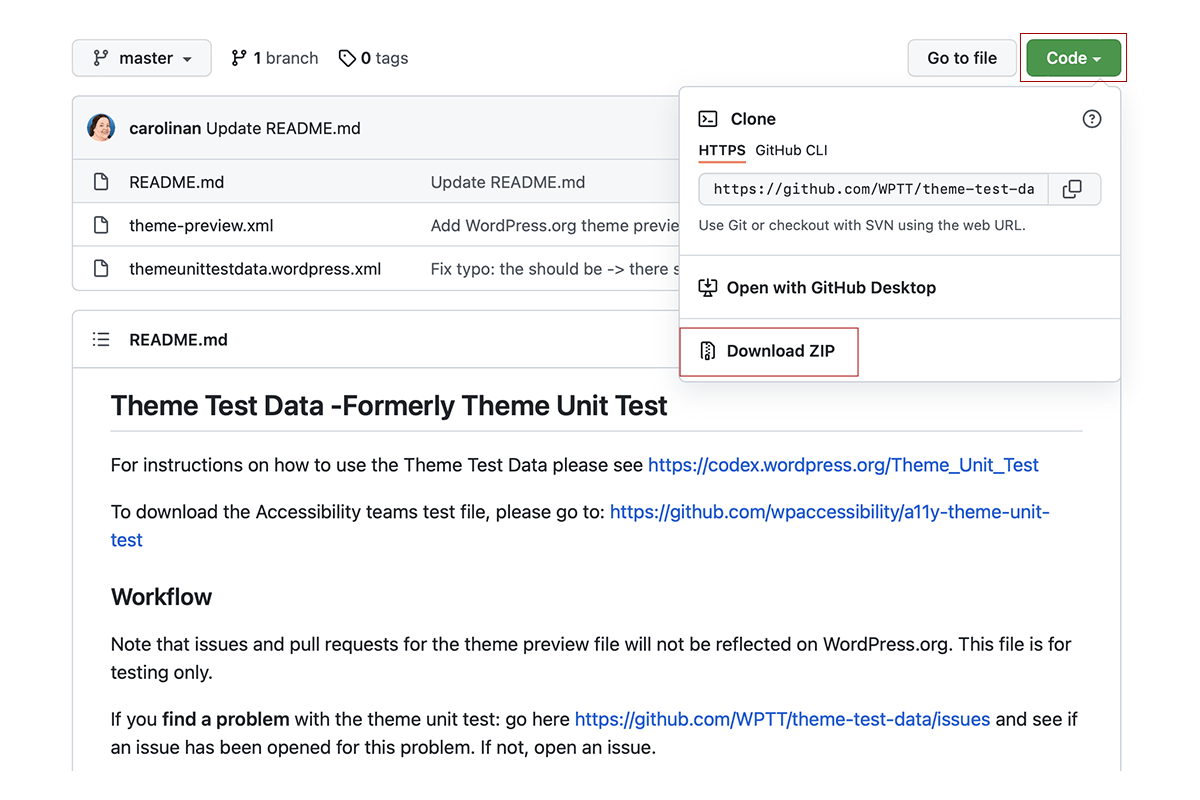
Task: Click the file icon beside themeunittestdata.wordpress.xml
Action: [100, 268]
